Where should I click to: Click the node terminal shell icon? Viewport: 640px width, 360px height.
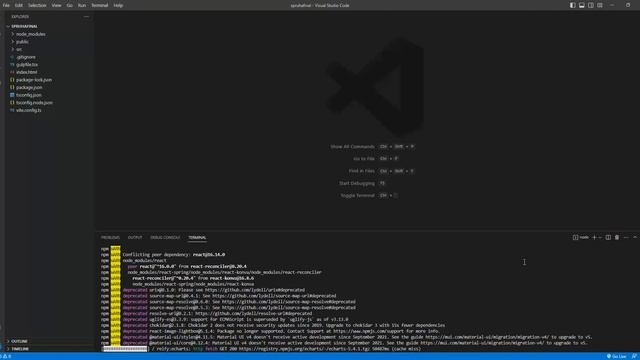tap(575, 237)
